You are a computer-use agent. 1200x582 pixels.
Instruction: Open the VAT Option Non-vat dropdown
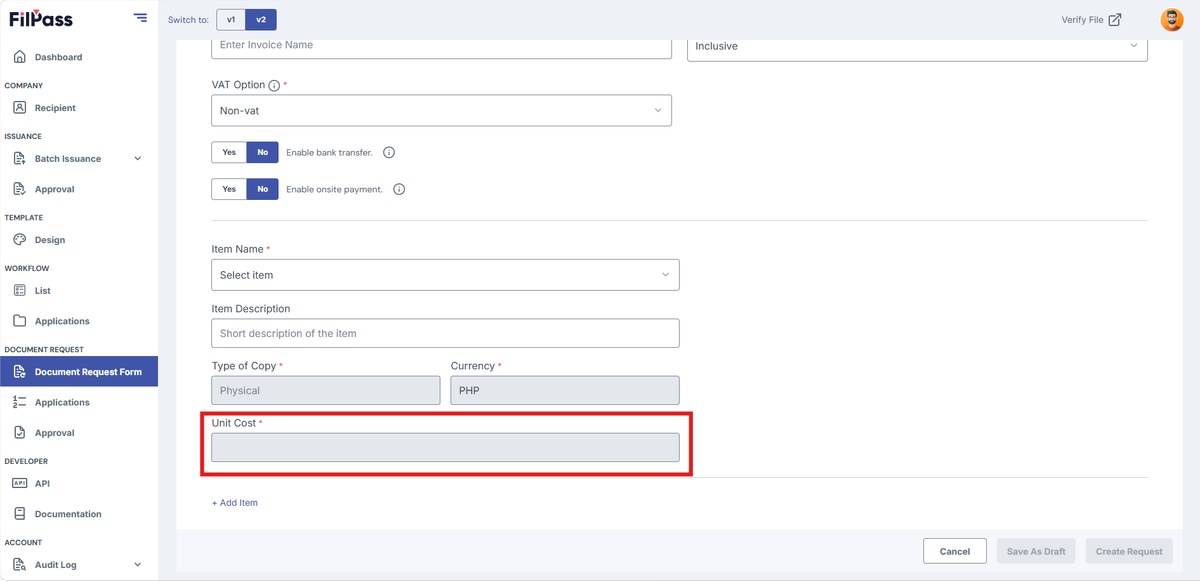pyautogui.click(x=441, y=110)
